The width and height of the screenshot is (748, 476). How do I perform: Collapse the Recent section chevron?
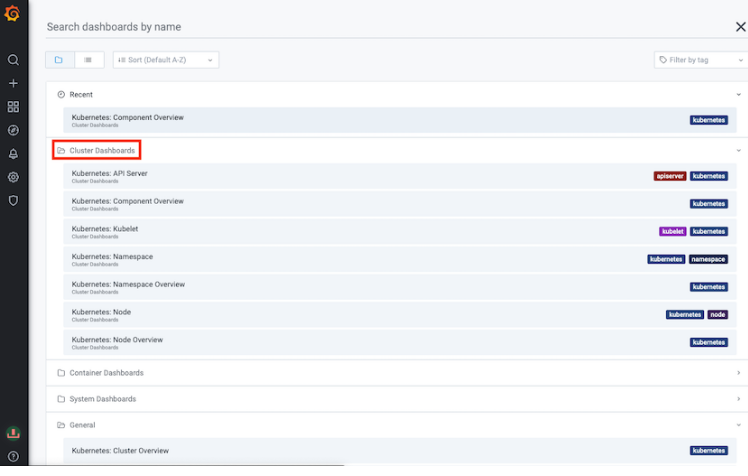(x=738, y=94)
